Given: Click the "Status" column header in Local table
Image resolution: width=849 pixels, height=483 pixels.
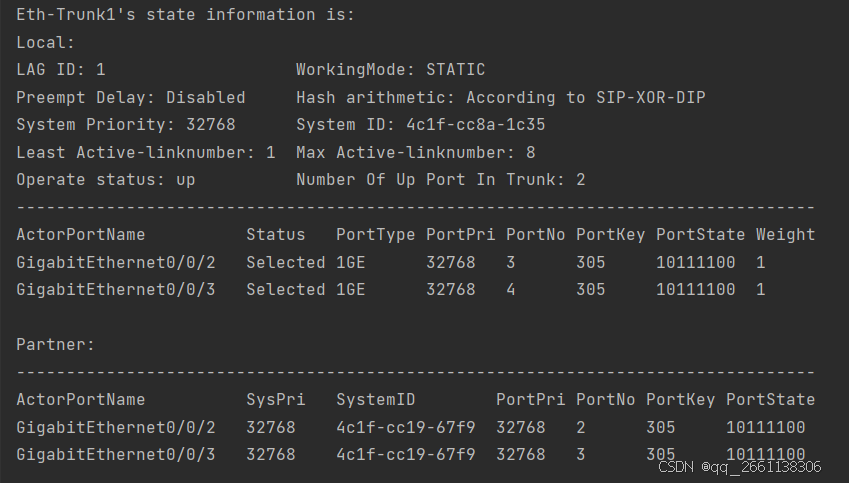Looking at the screenshot, I should 275,235.
